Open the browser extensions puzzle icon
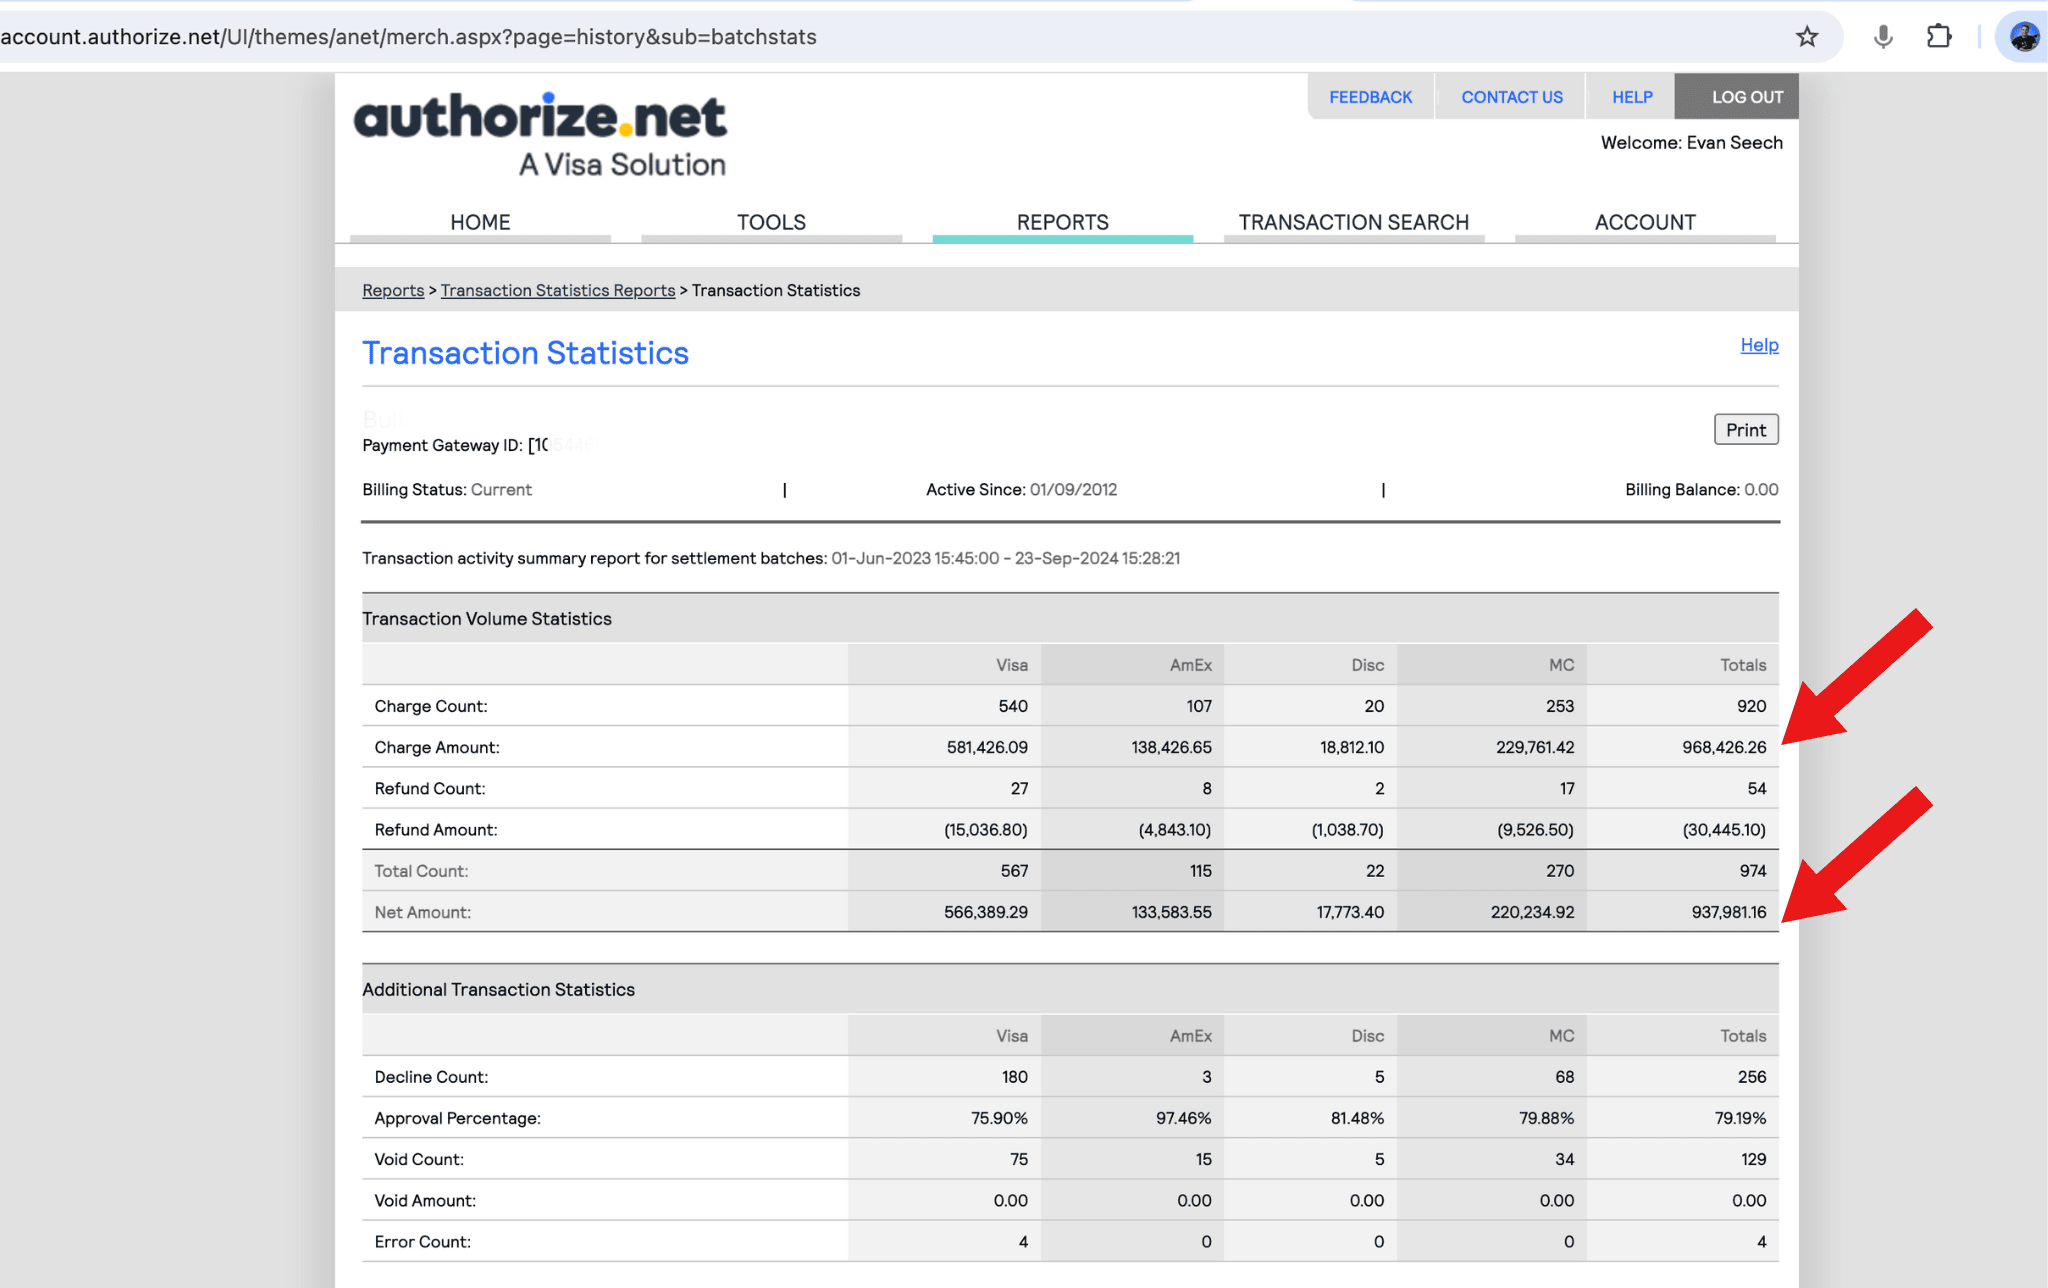 (x=1938, y=37)
